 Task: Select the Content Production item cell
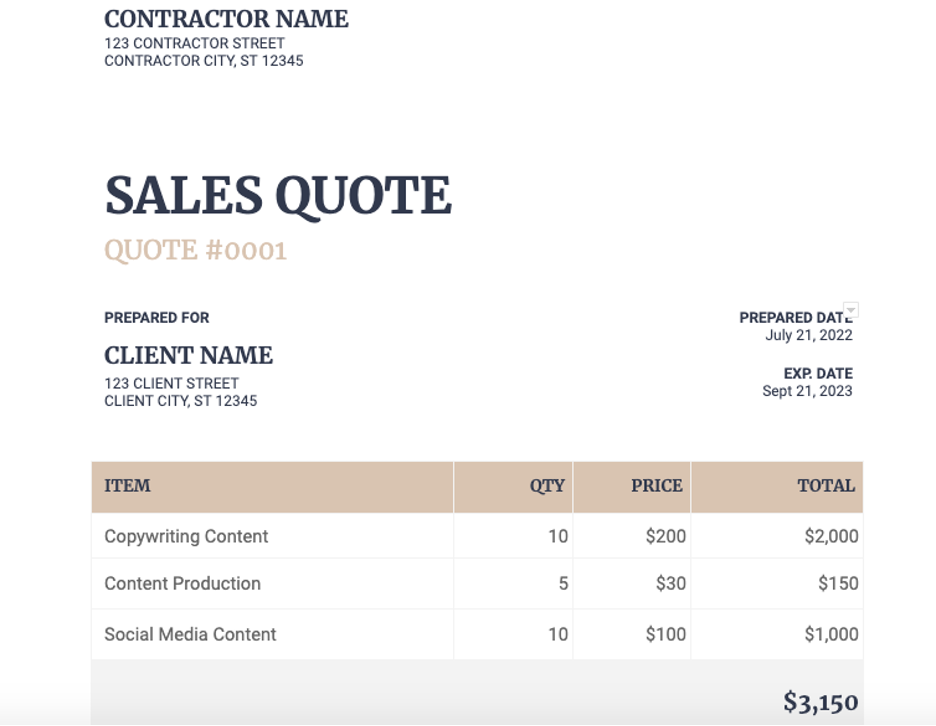pos(182,584)
